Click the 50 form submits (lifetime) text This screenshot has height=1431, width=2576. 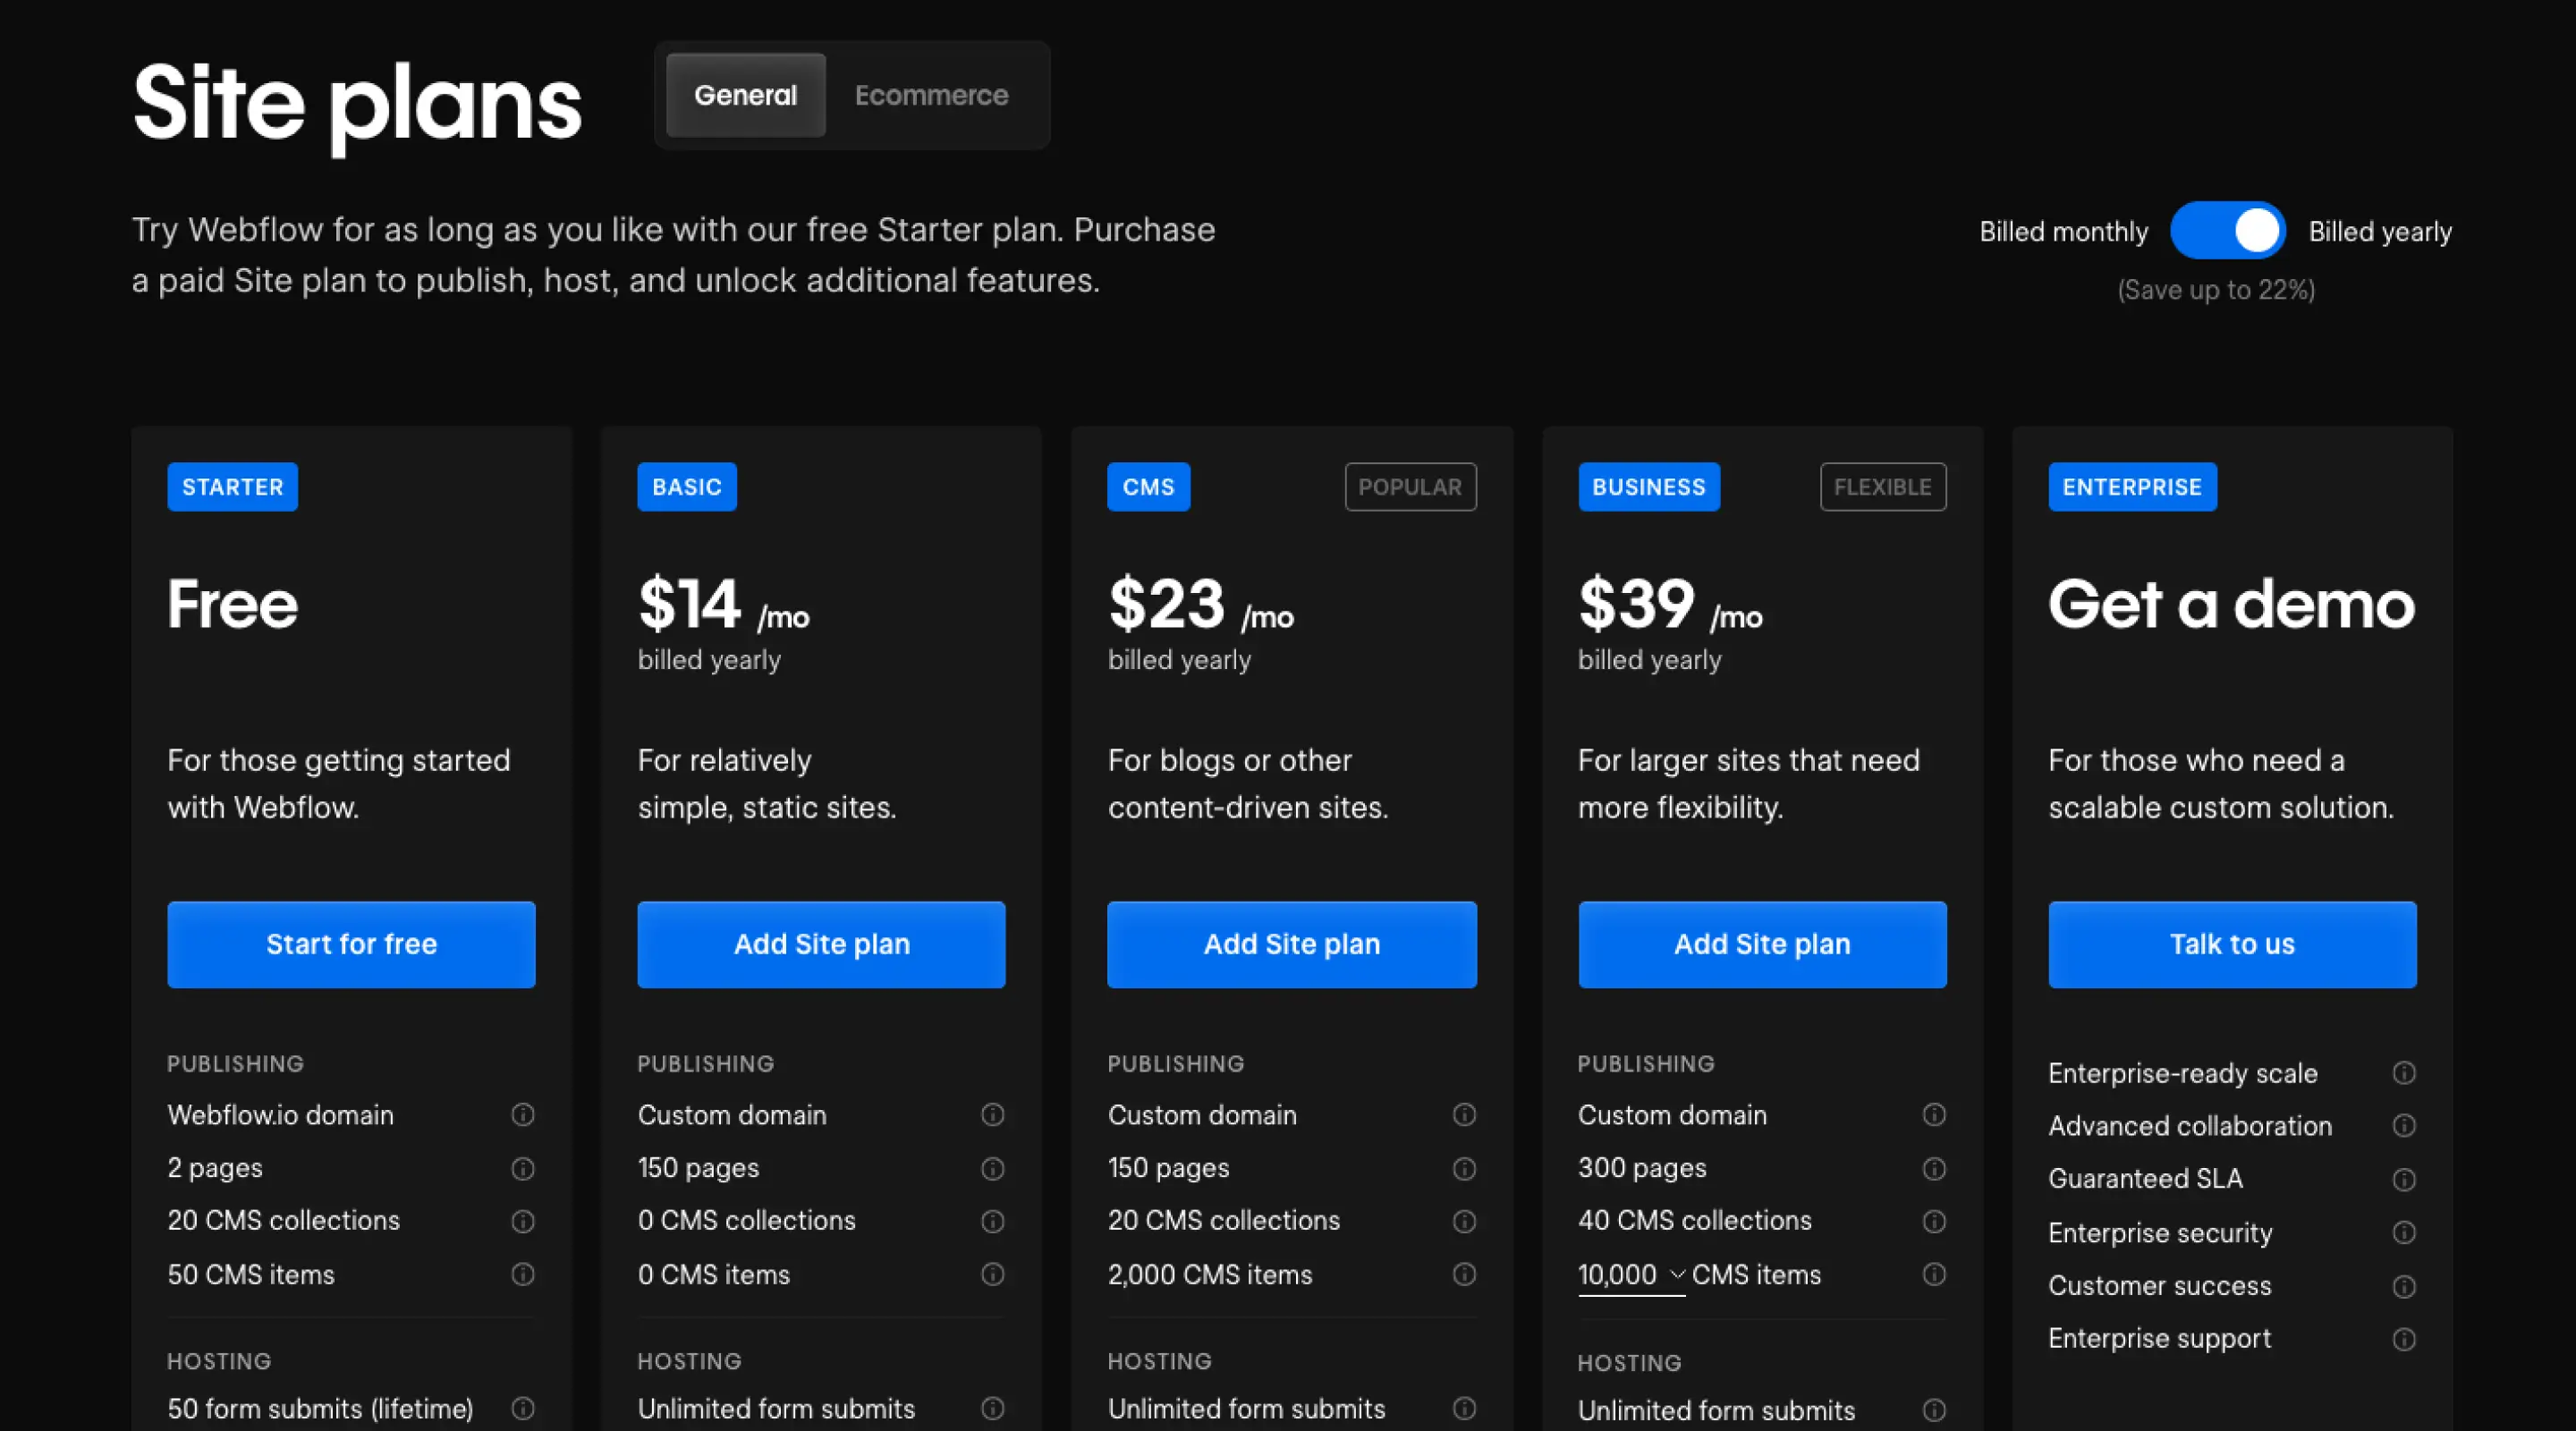320,1408
